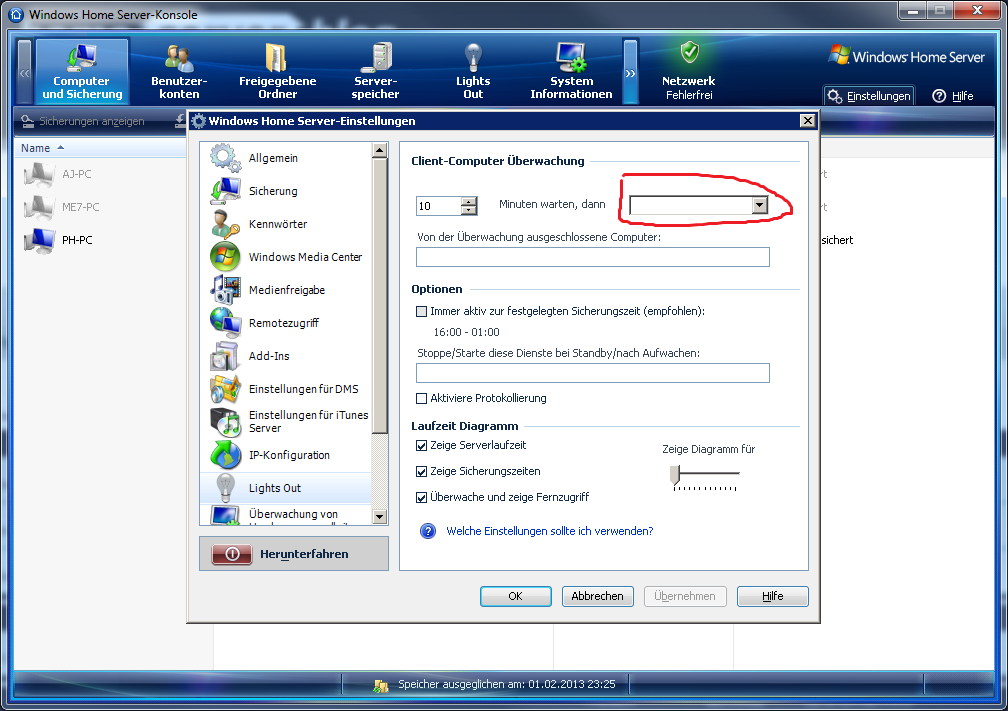Select Einstellungen für DMS settings category
Viewport: 1008px width, 711px height.
click(x=286, y=389)
